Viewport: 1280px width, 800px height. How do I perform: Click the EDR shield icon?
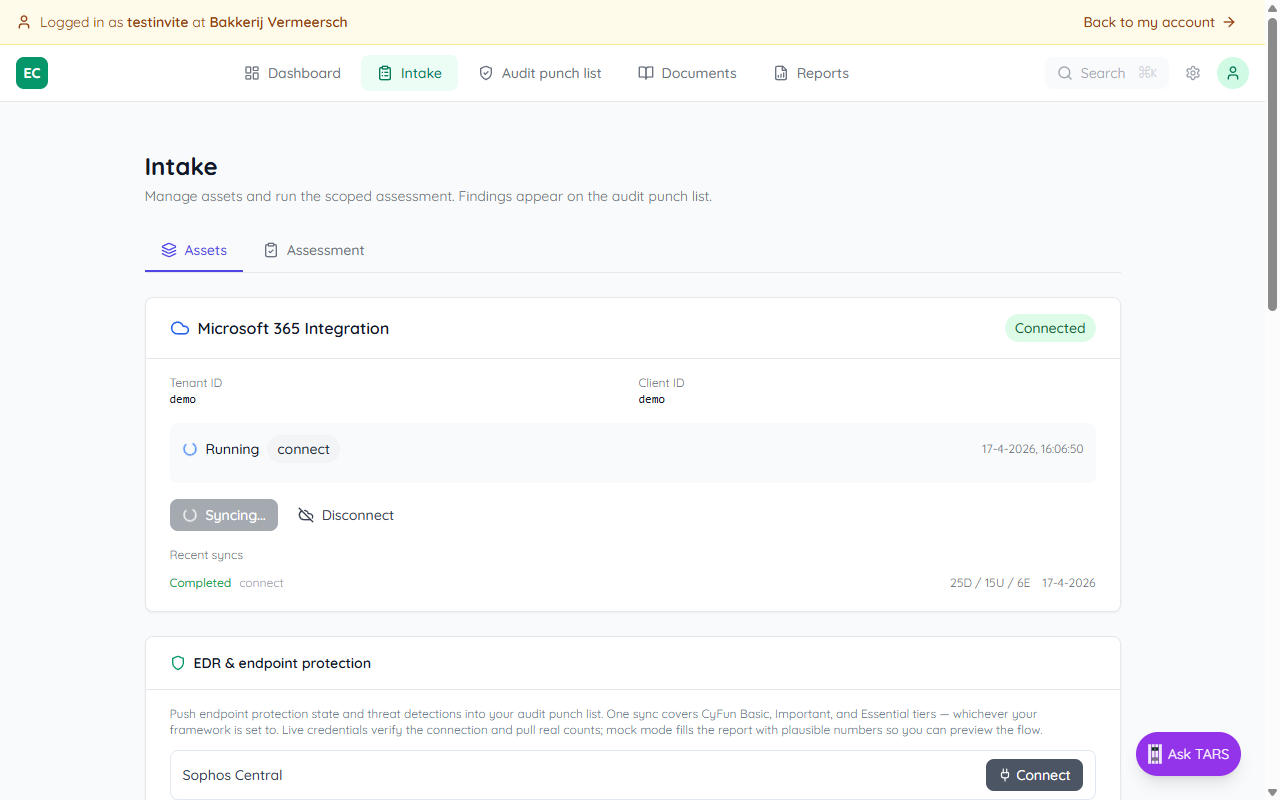[178, 663]
